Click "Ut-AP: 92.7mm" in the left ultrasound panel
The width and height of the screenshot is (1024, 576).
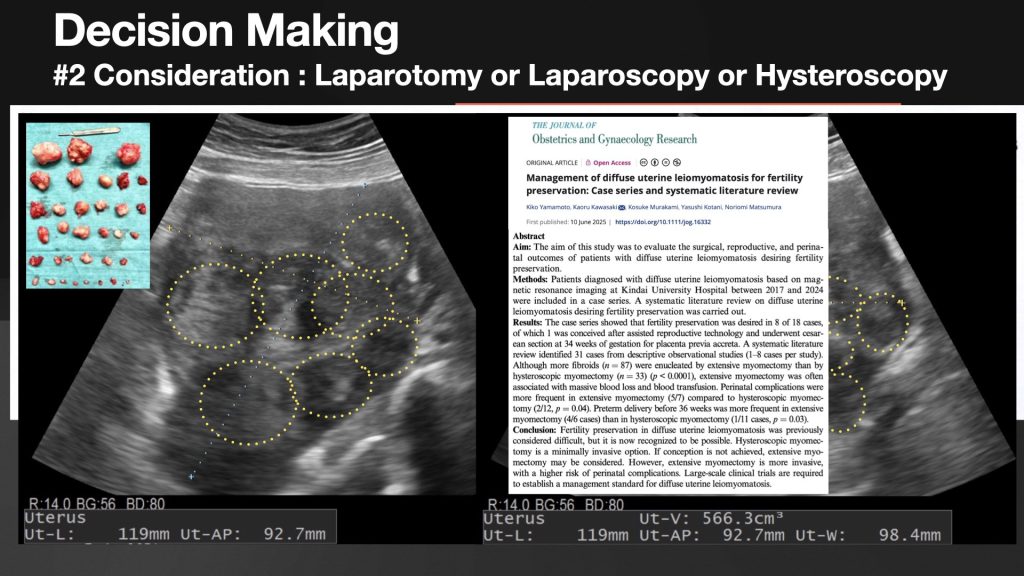pos(253,534)
